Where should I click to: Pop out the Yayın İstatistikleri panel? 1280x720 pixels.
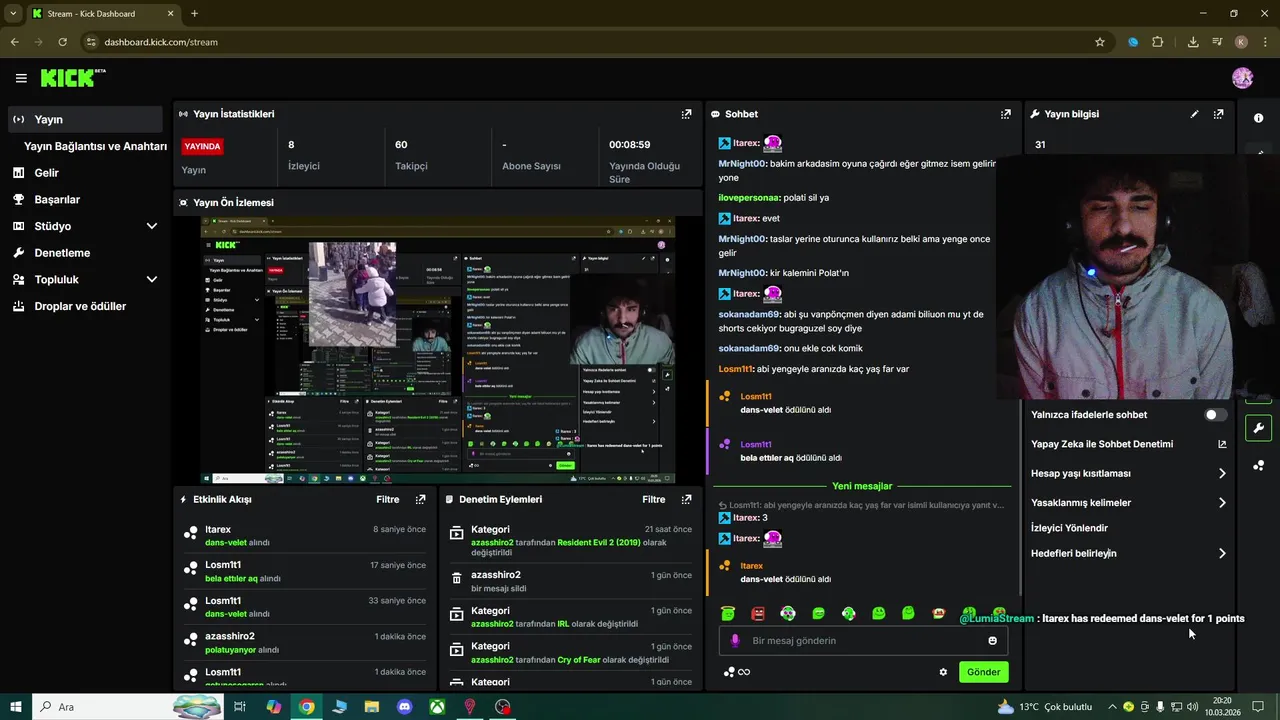(686, 114)
